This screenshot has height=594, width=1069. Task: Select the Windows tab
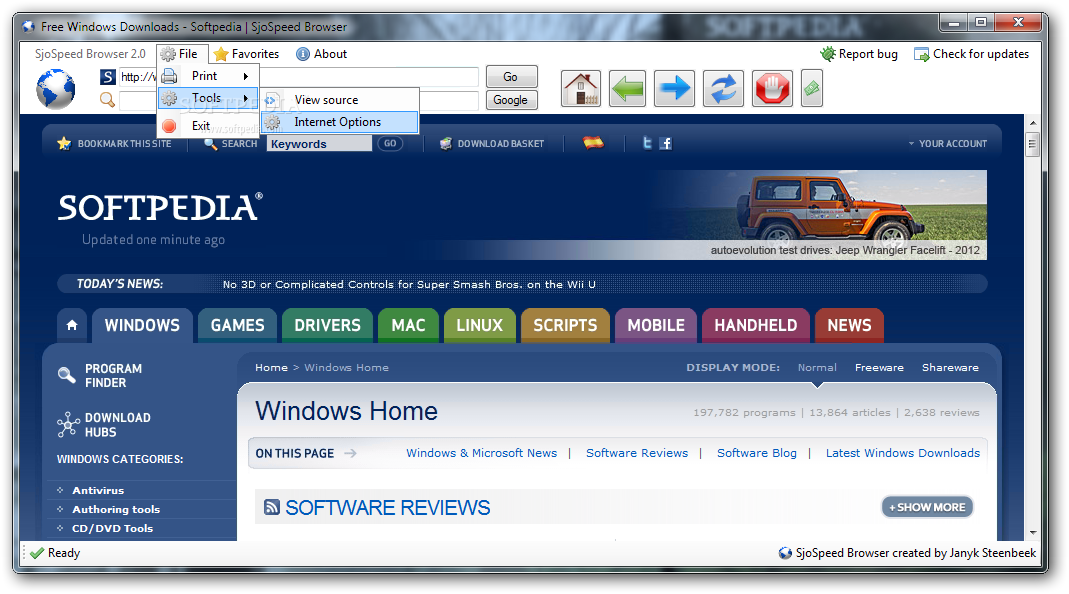click(x=142, y=325)
